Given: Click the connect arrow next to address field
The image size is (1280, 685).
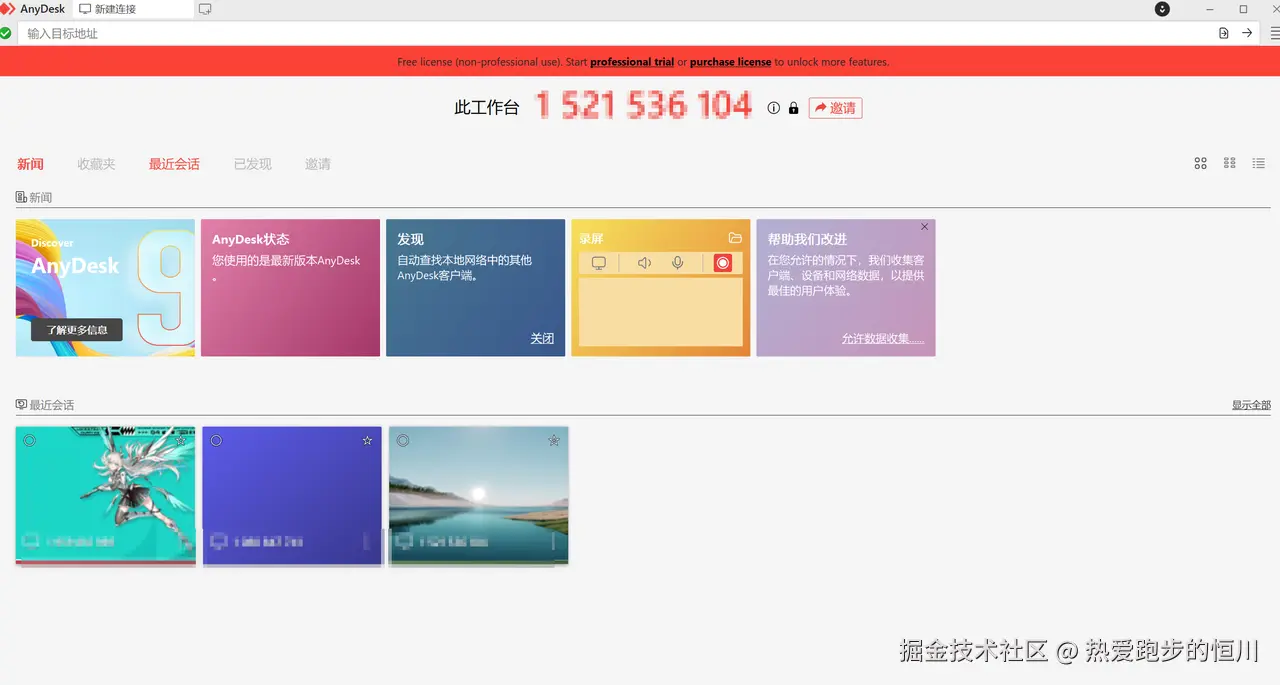Looking at the screenshot, I should tap(1245, 33).
